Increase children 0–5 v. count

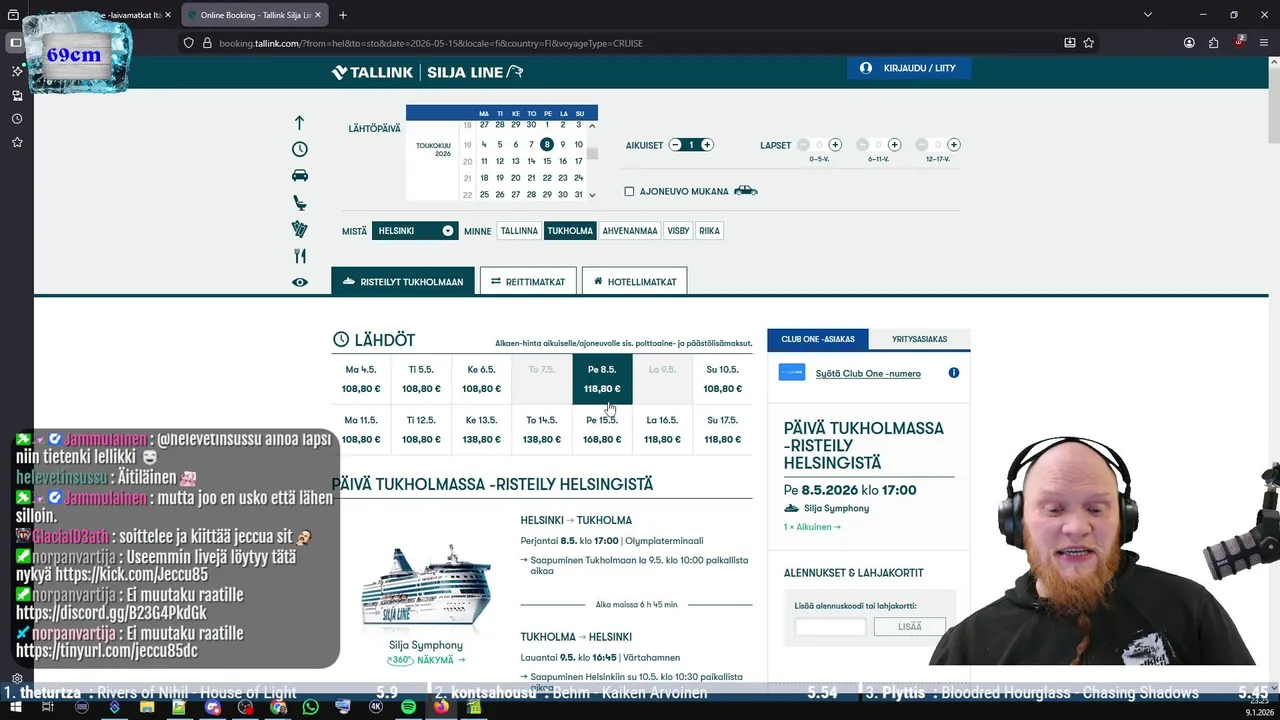pos(835,145)
